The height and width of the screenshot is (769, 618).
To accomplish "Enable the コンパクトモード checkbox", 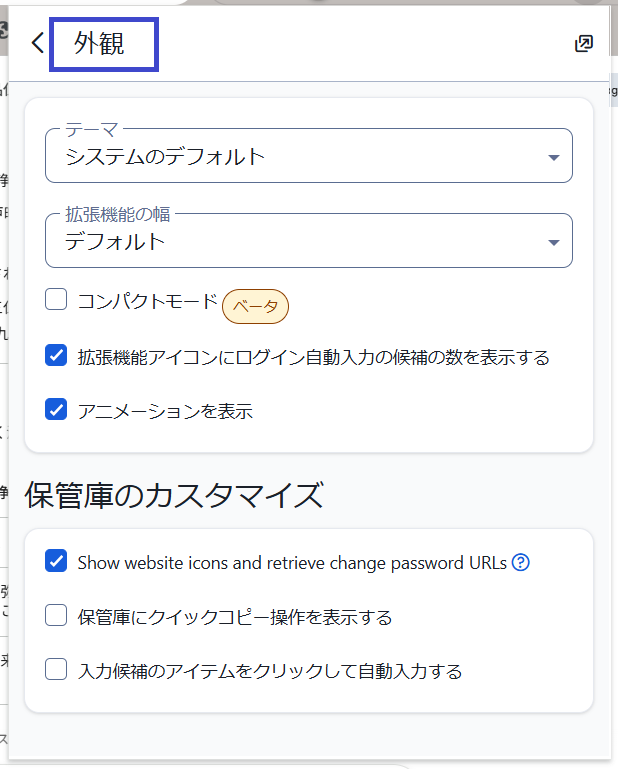I will (x=56, y=299).
